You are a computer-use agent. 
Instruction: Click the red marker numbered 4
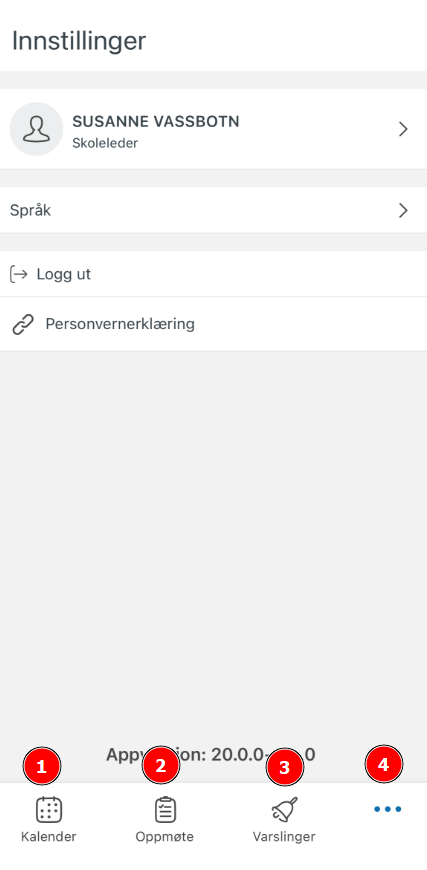[x=383, y=765]
